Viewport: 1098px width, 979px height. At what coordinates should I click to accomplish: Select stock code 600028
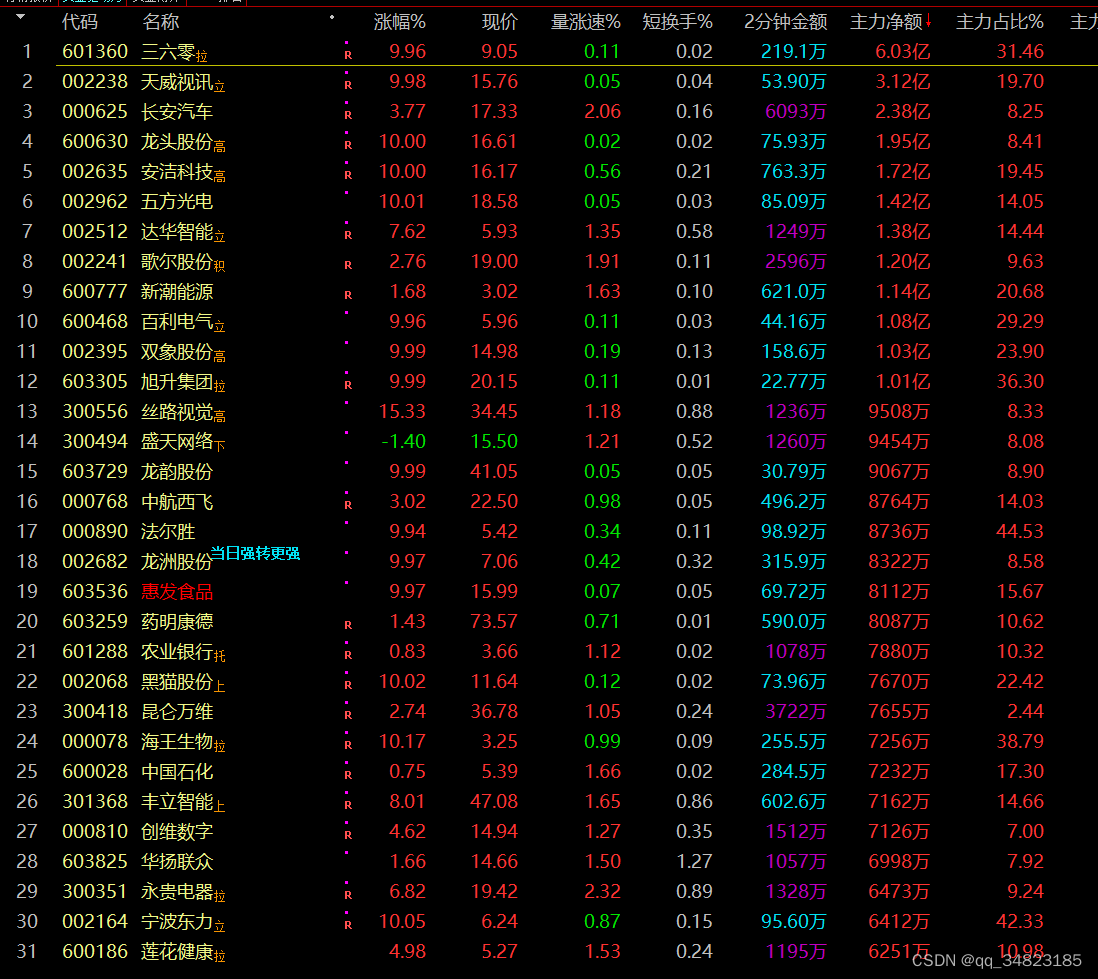[x=95, y=772]
